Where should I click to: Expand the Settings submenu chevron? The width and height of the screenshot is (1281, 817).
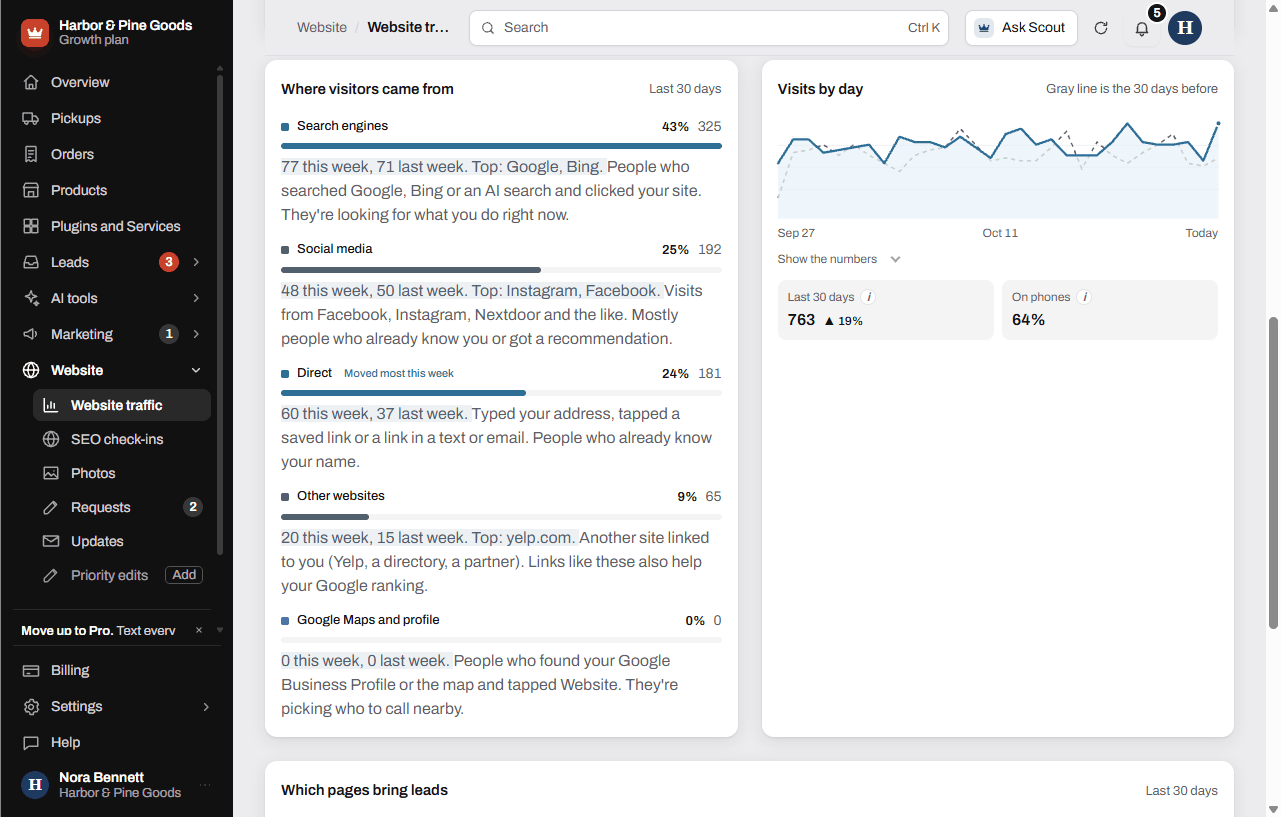coord(206,706)
